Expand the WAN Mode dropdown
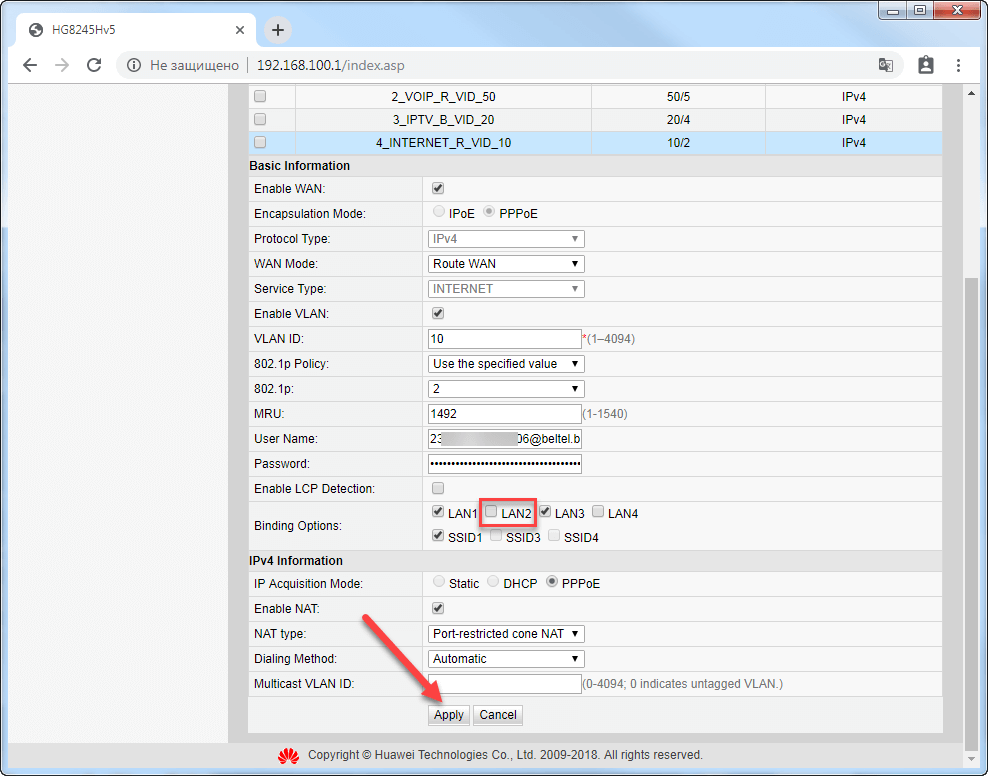This screenshot has width=988, height=776. (505, 264)
